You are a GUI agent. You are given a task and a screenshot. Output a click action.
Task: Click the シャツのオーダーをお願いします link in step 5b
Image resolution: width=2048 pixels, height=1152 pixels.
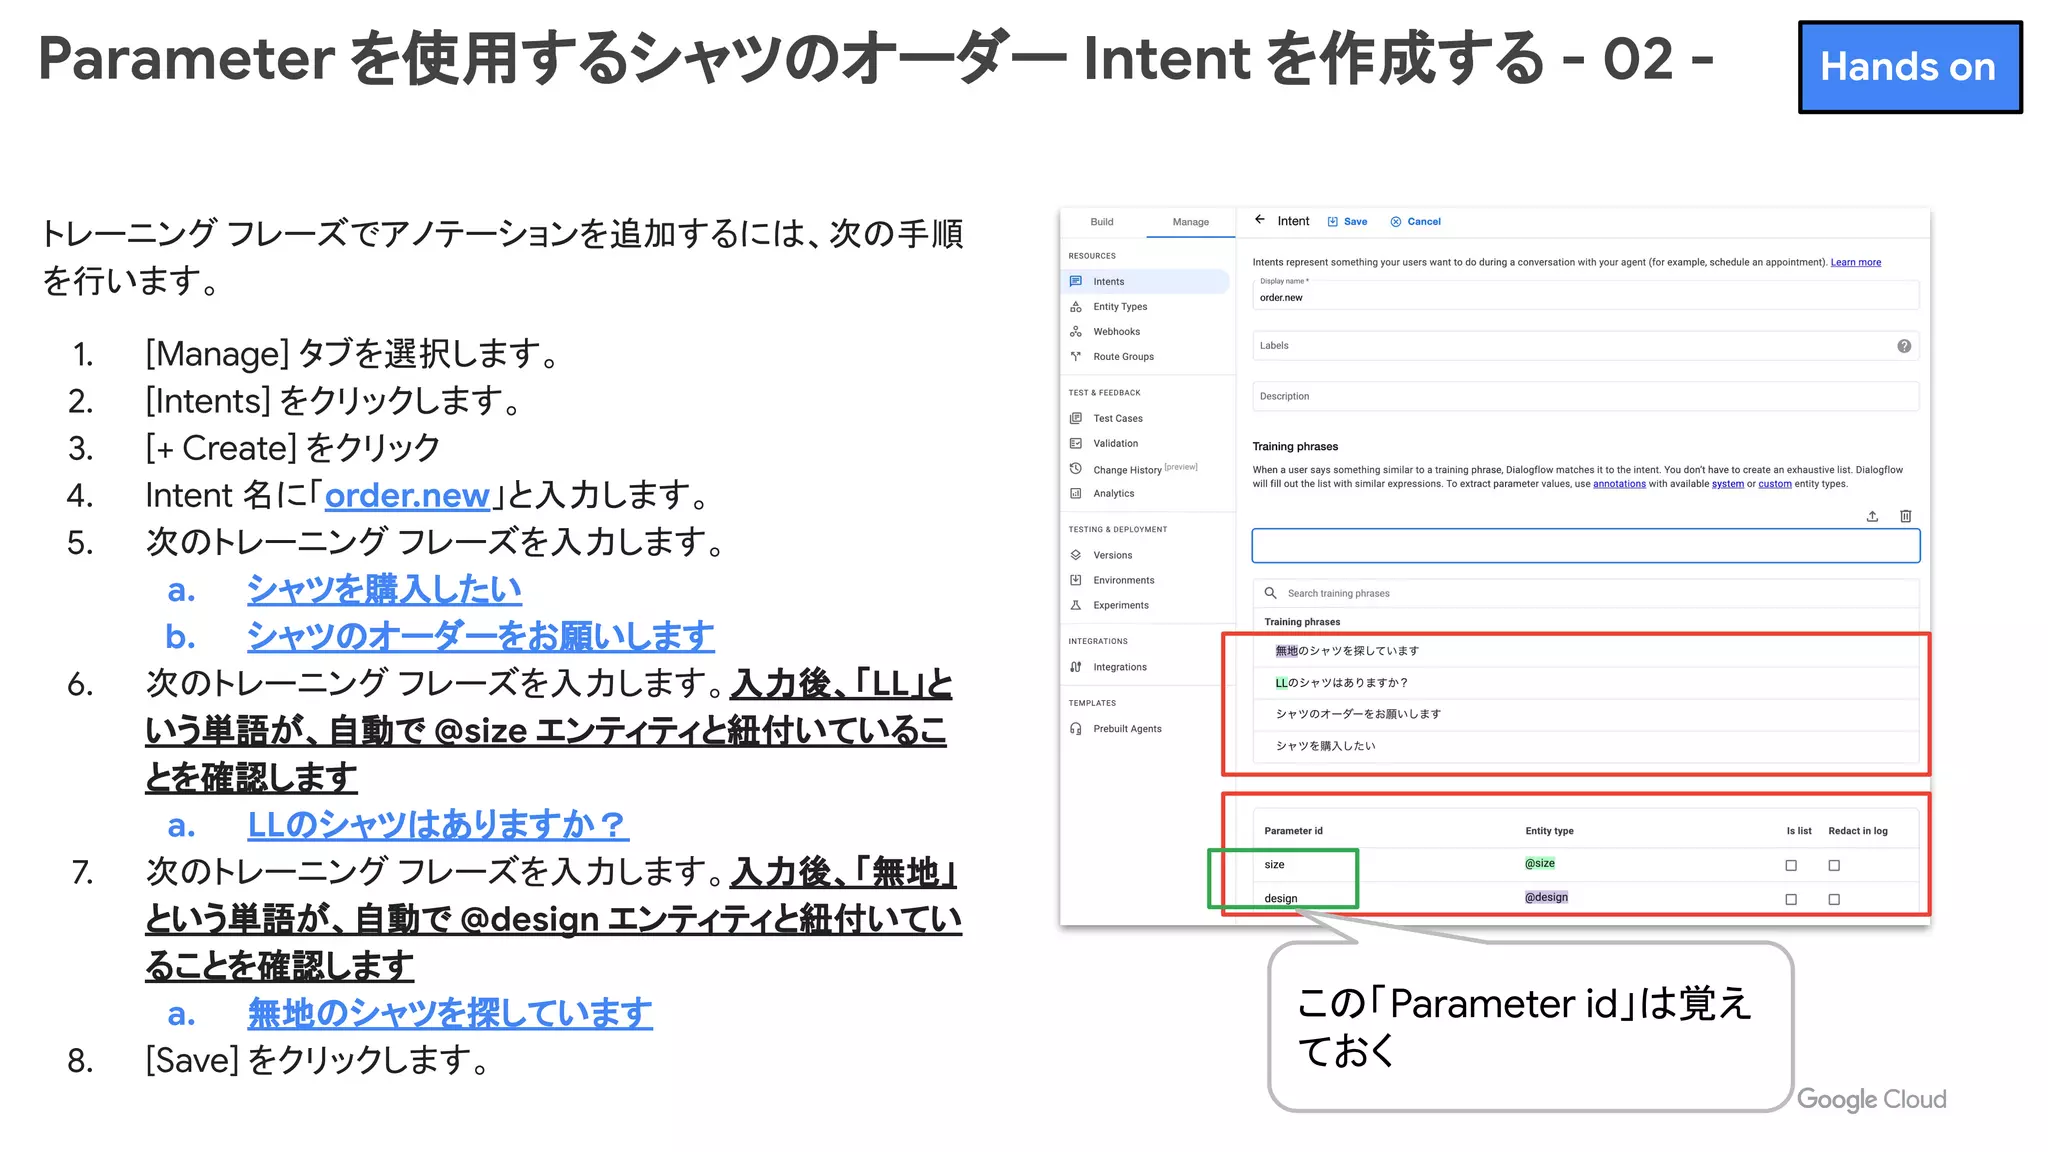click(x=481, y=636)
